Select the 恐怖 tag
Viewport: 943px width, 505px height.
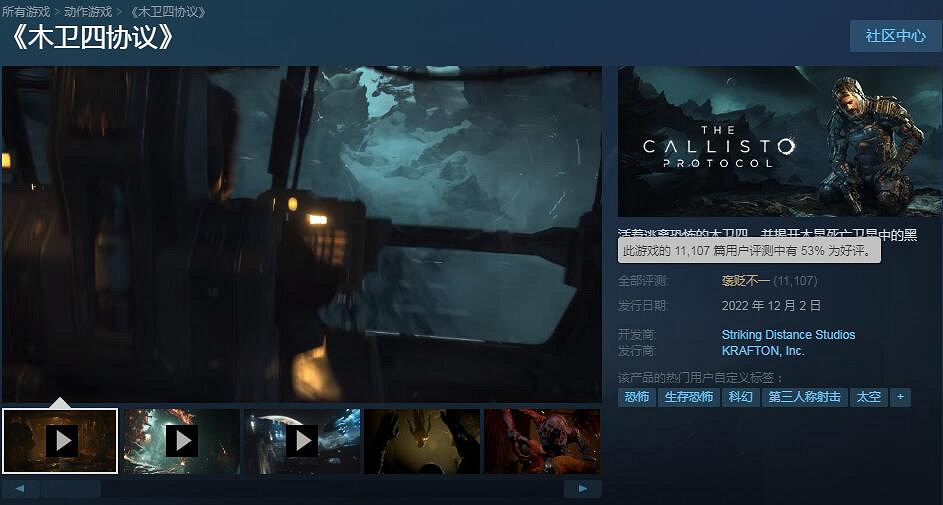coord(637,397)
